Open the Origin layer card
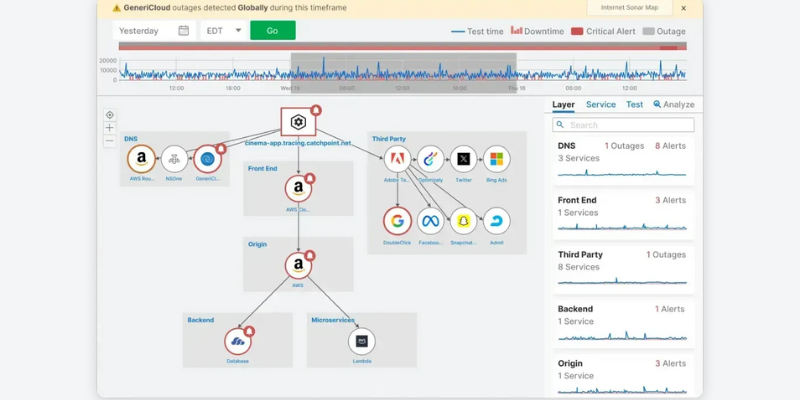The image size is (800, 400). [x=623, y=376]
